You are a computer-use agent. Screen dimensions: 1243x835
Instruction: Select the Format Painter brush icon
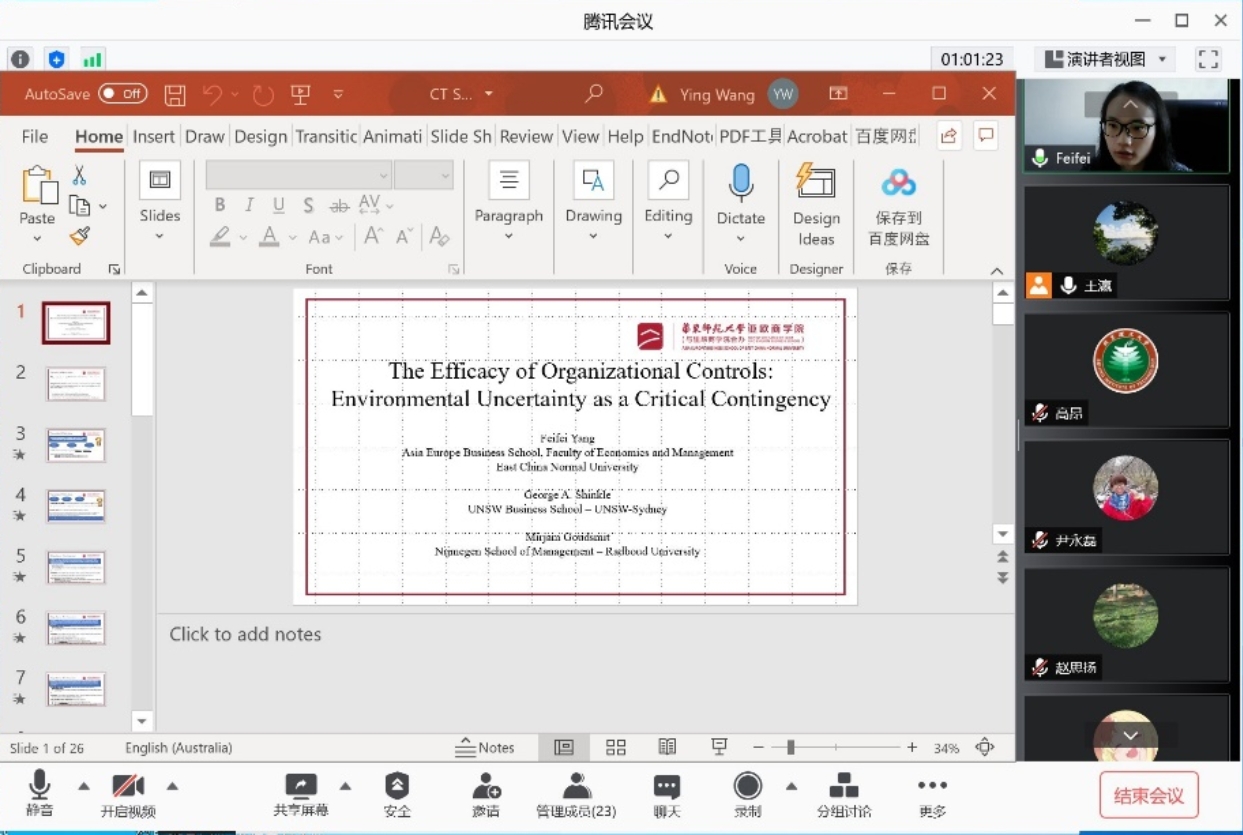click(80, 236)
